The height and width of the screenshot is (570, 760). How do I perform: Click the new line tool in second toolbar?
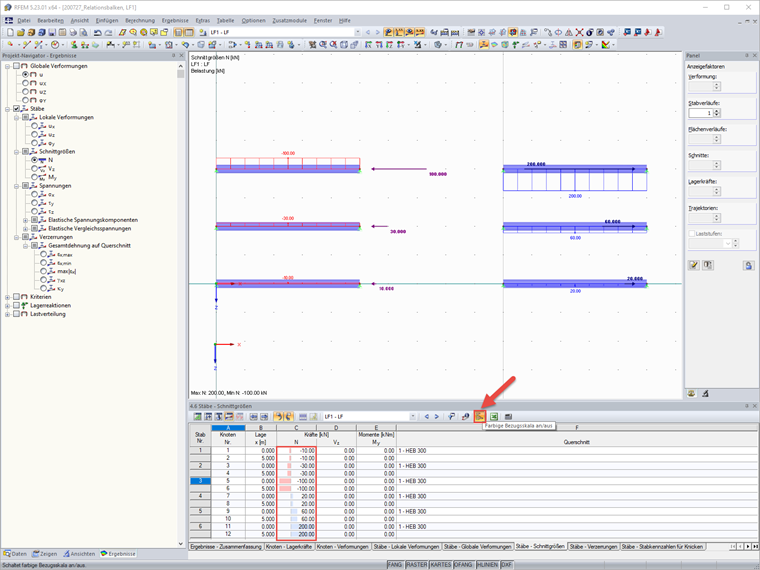click(26, 45)
